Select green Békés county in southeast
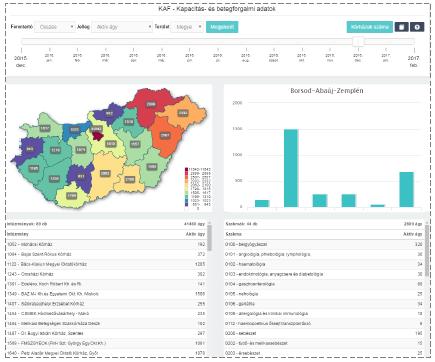The image size is (435, 362). (x=152, y=166)
